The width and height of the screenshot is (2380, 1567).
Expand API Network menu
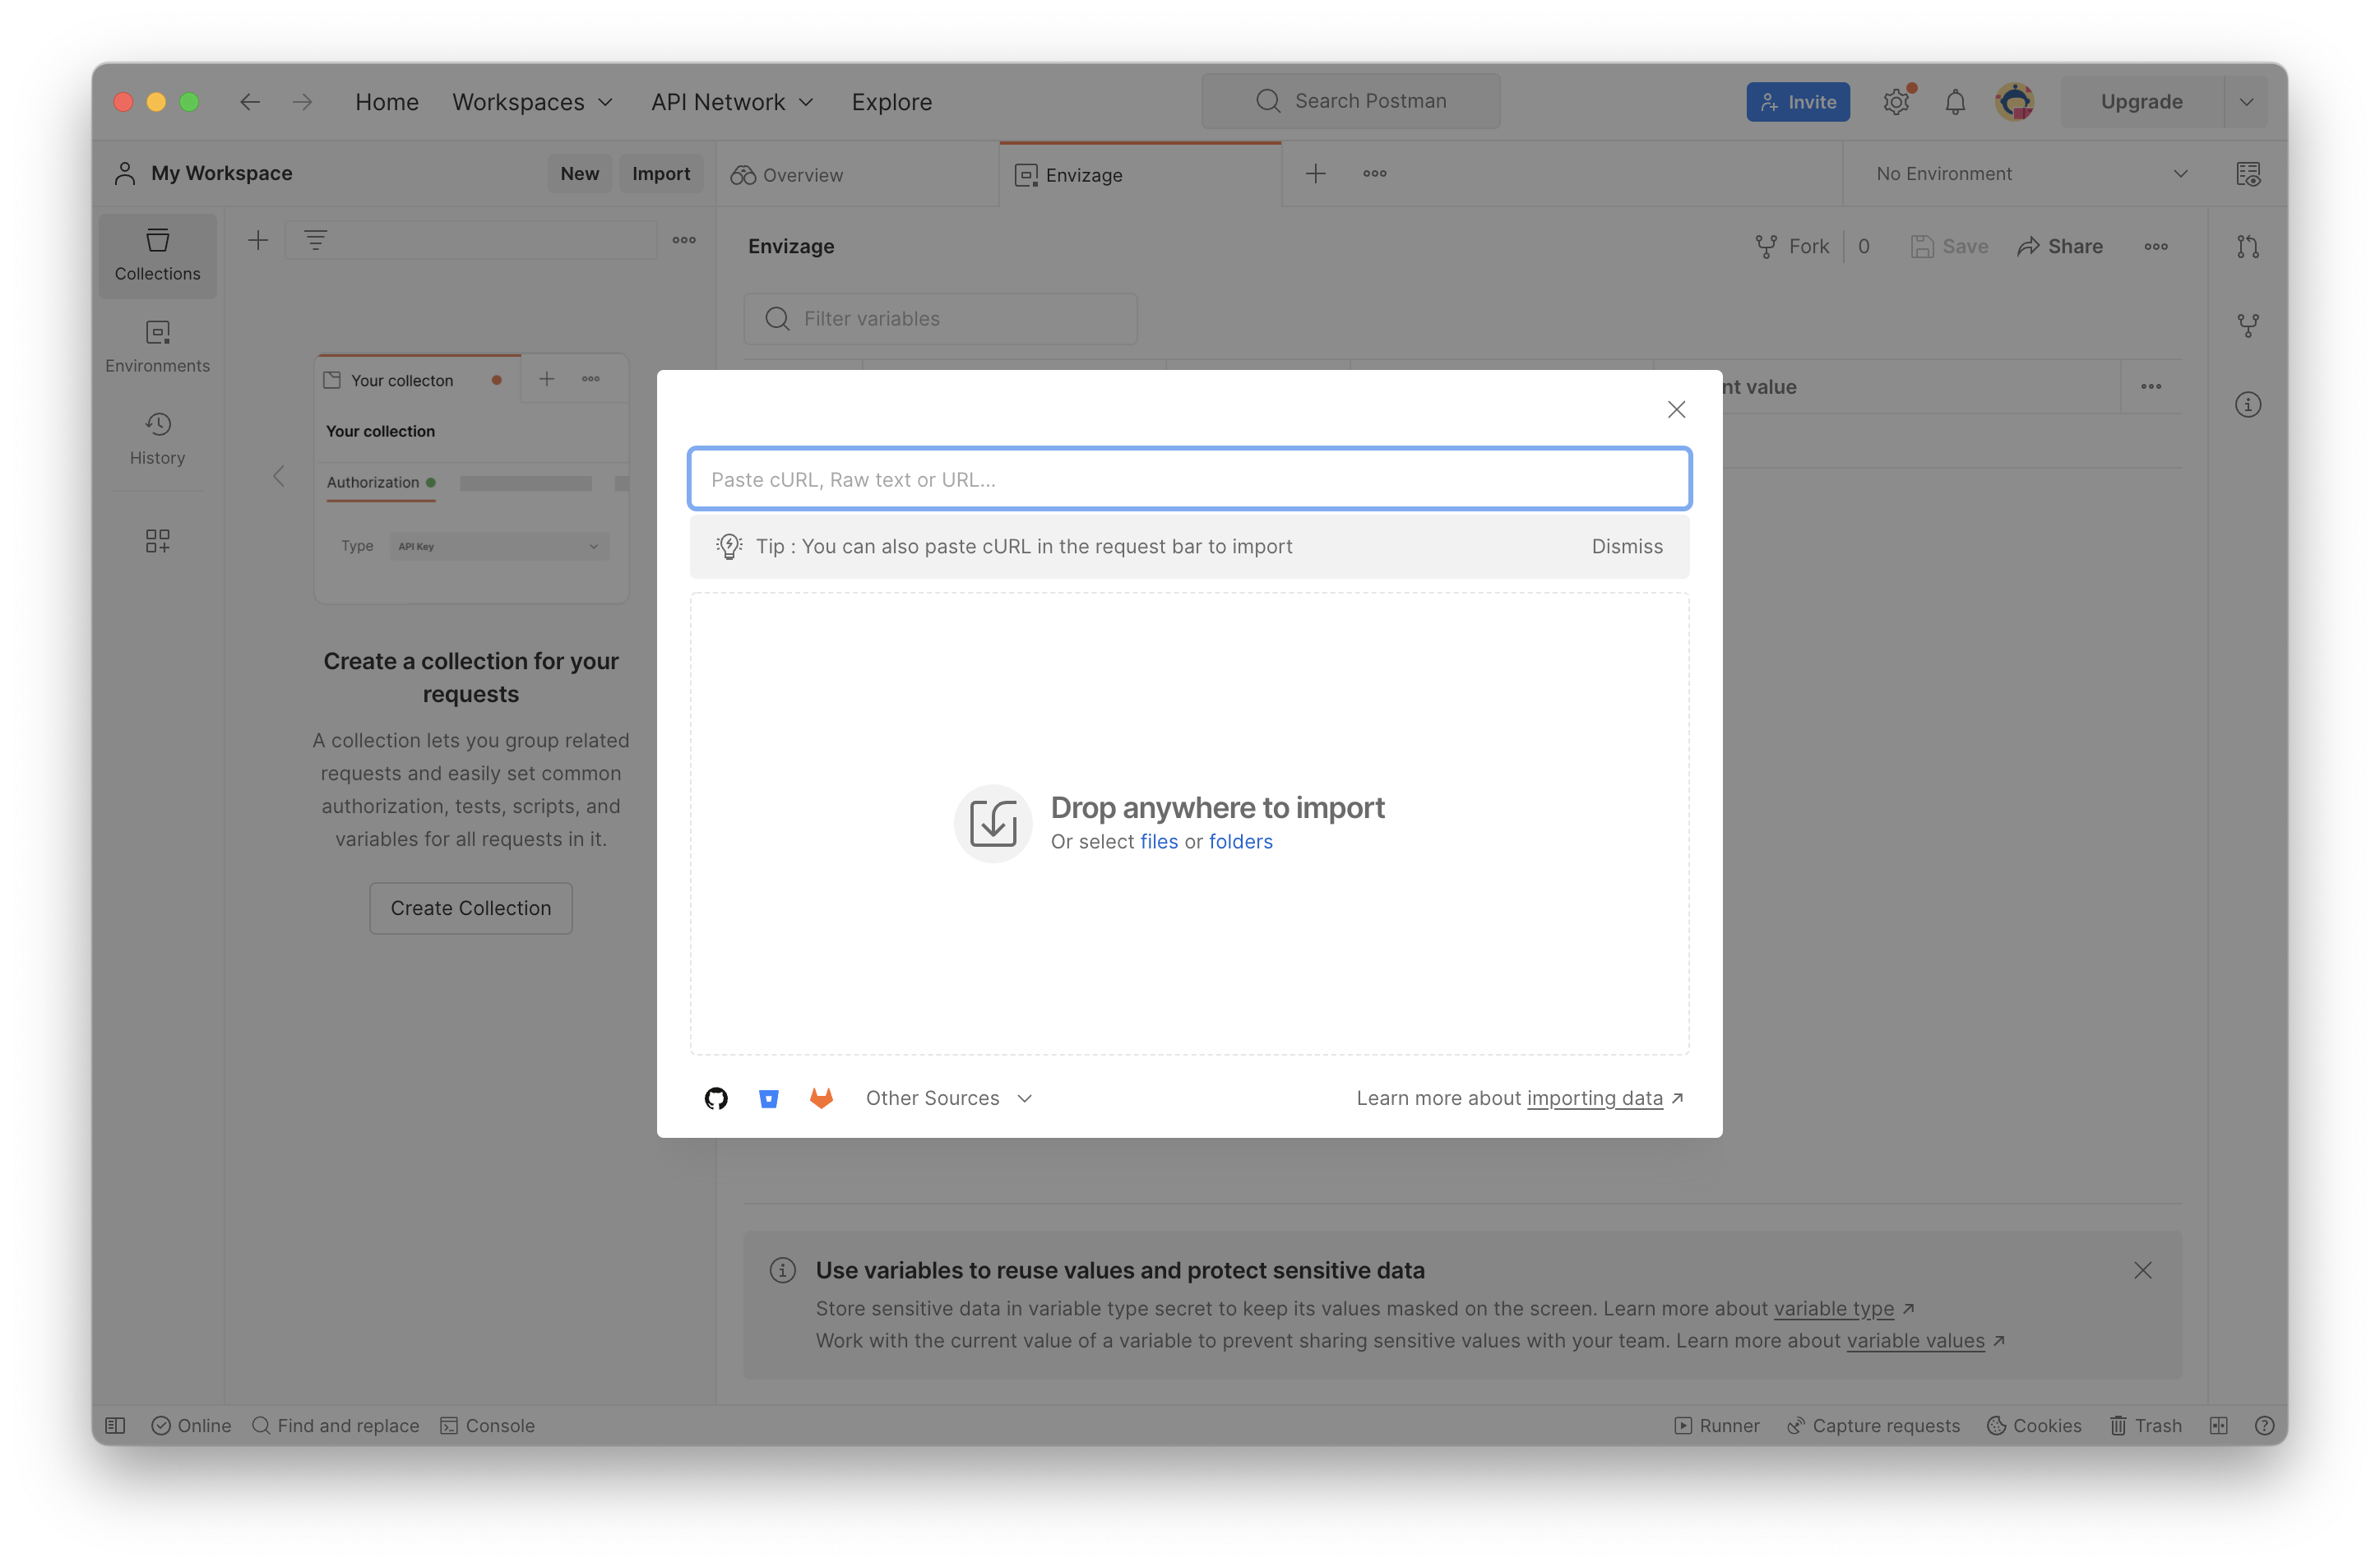pyautogui.click(x=732, y=102)
